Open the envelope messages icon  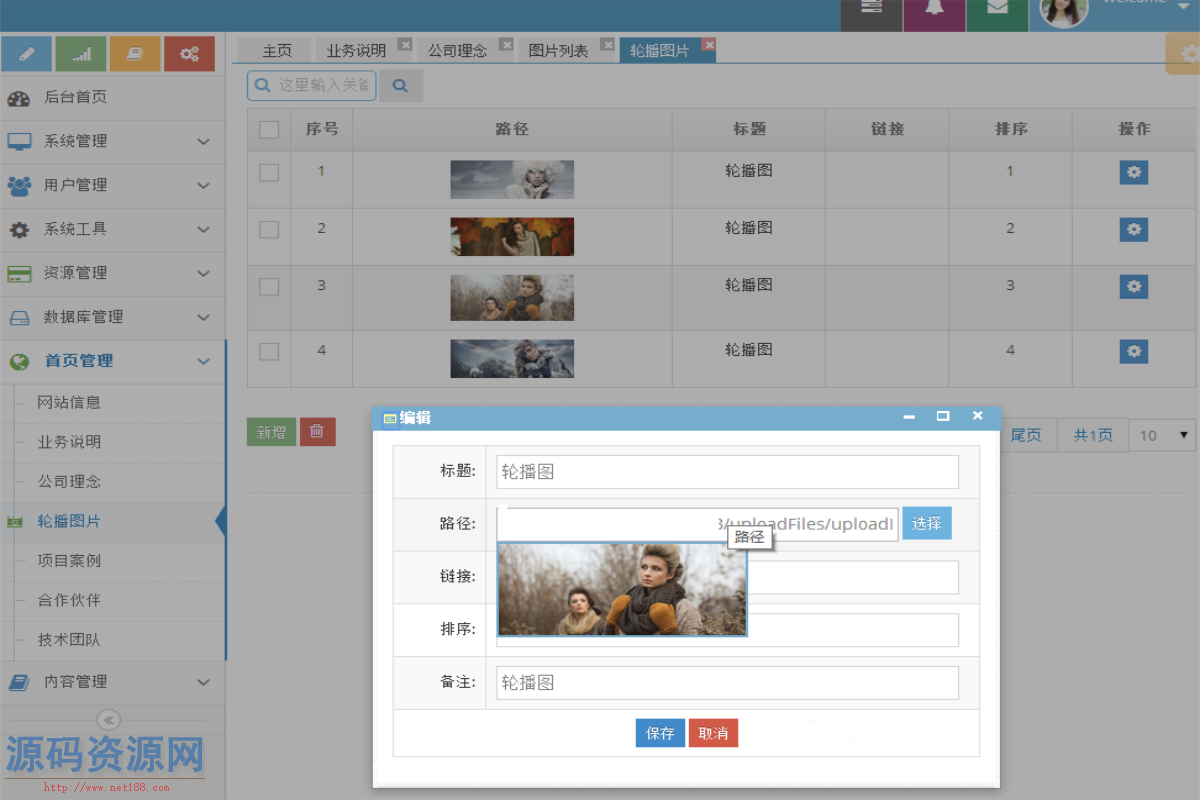pos(997,8)
